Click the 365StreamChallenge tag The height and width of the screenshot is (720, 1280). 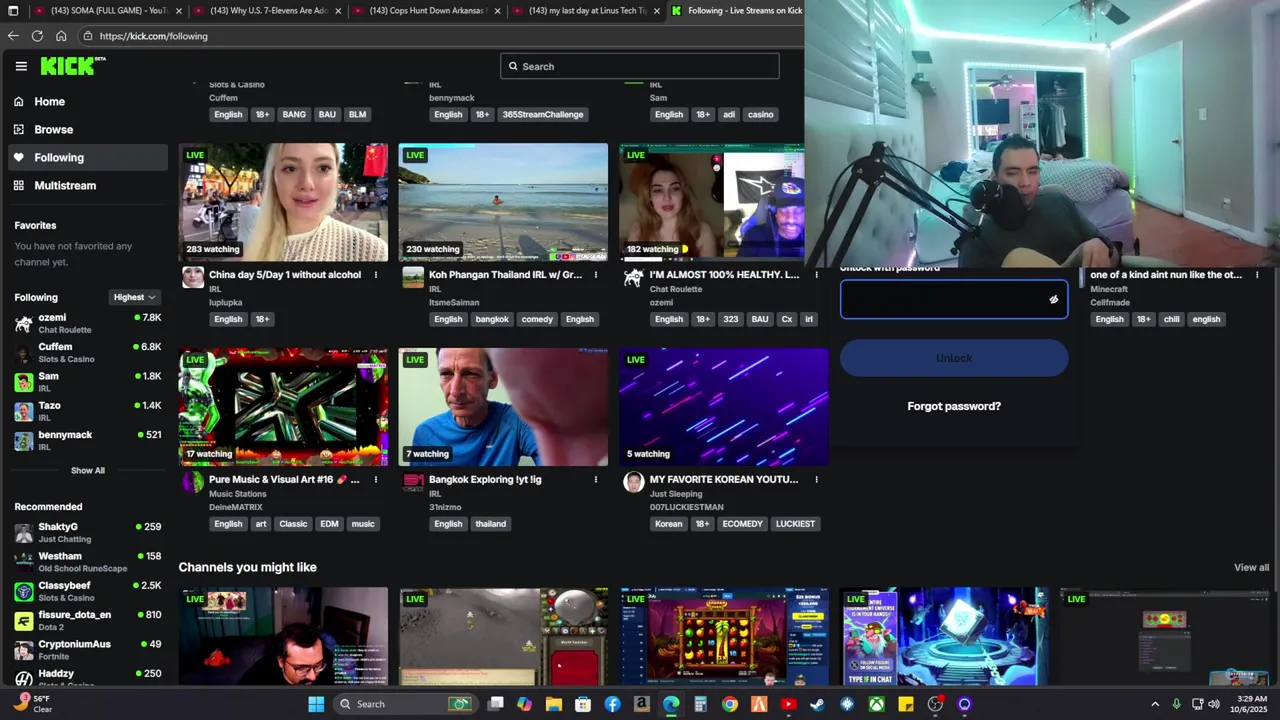coord(543,114)
